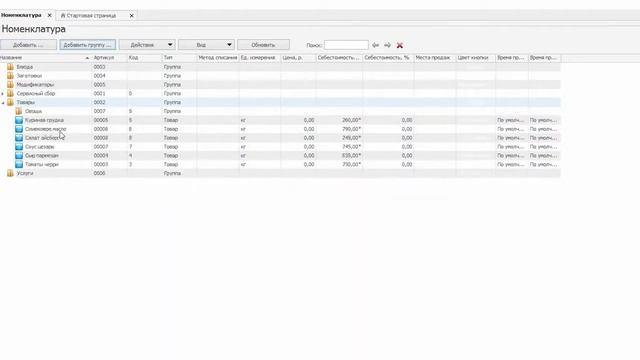Click the Сервисный сбор folder icon
Viewport: 640px width, 360px height.
click(x=10, y=93)
